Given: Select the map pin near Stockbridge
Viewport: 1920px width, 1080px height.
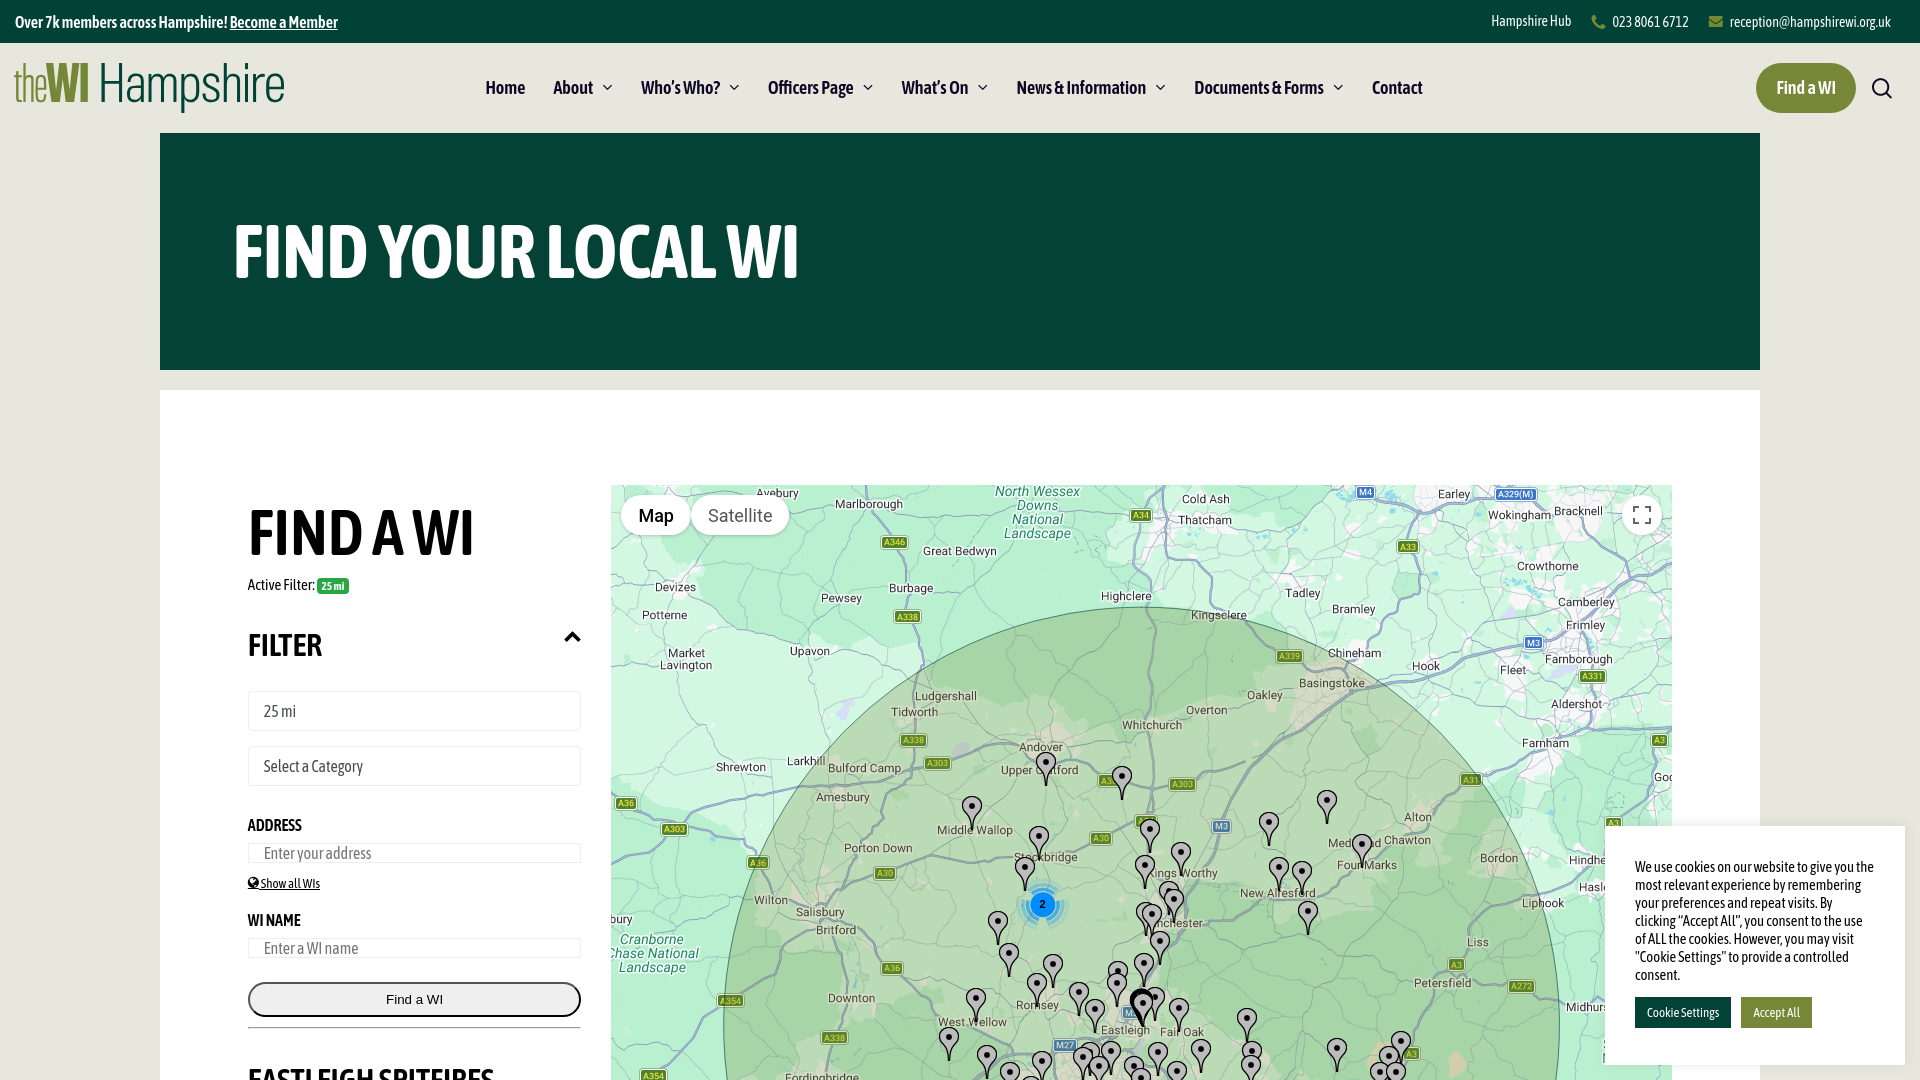Looking at the screenshot, I should (1039, 841).
